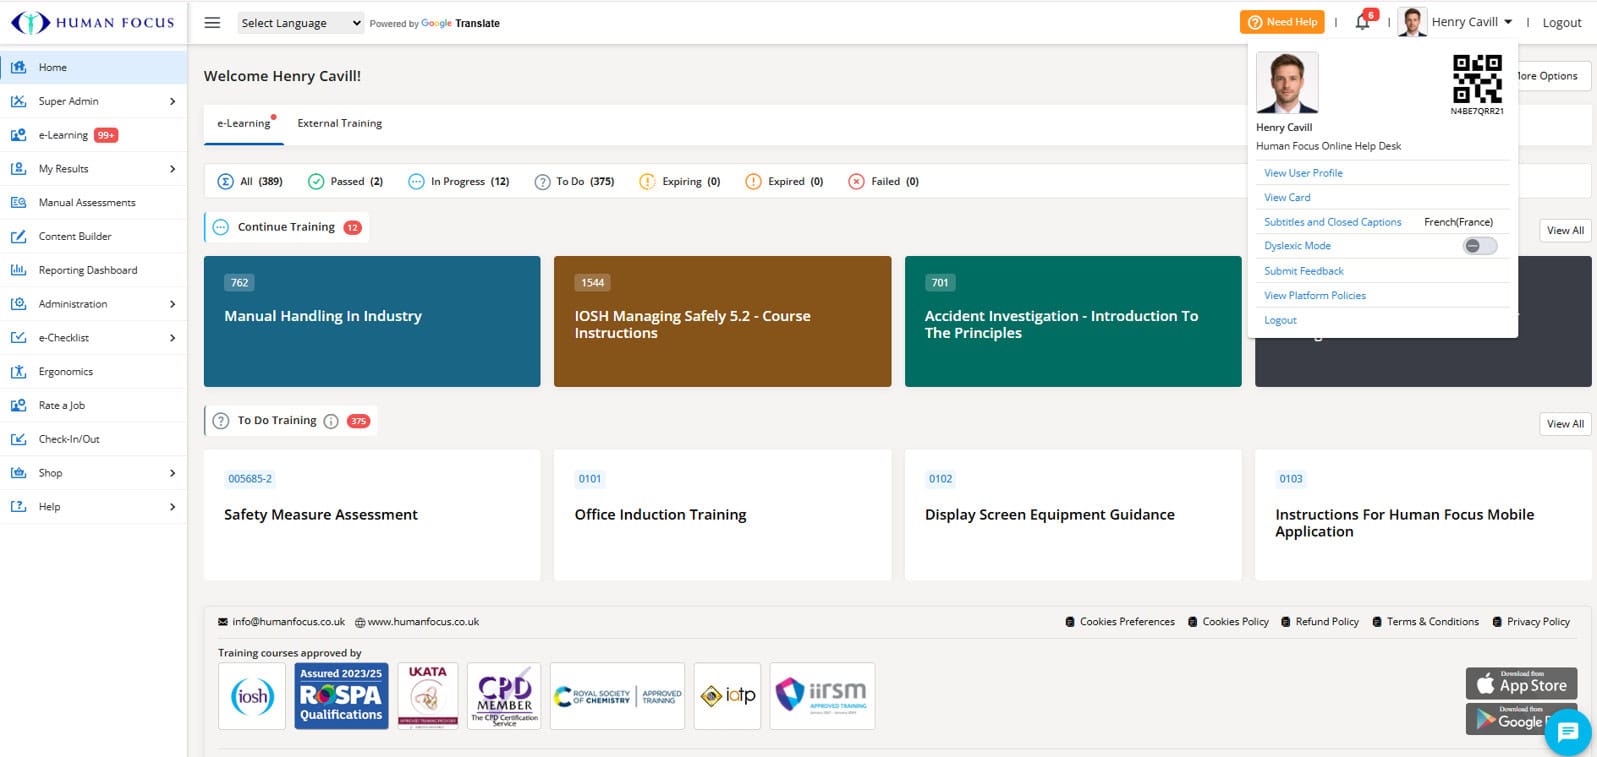1597x757 pixels.
Task: Click the Human Focus logo
Action: pos(93,23)
